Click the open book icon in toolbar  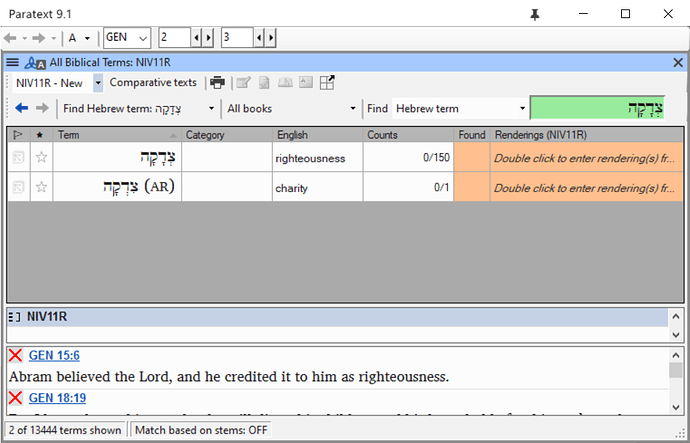(x=285, y=82)
